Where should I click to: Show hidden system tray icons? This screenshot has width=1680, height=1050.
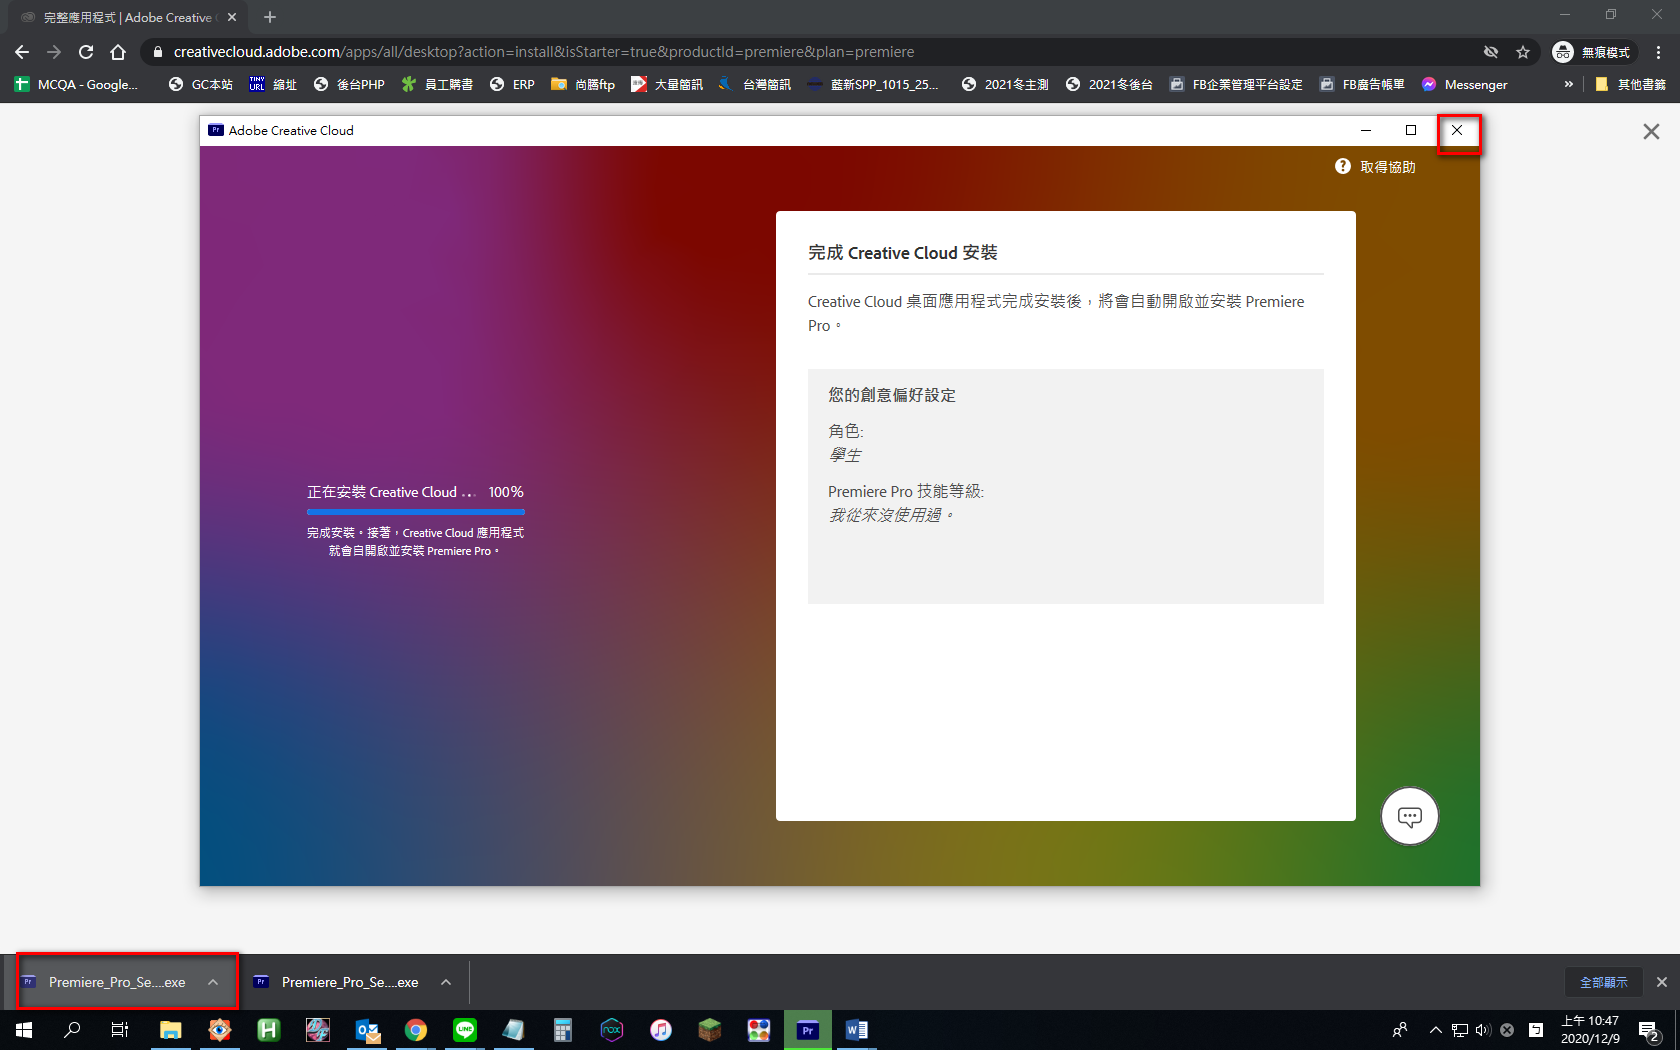click(1435, 1030)
